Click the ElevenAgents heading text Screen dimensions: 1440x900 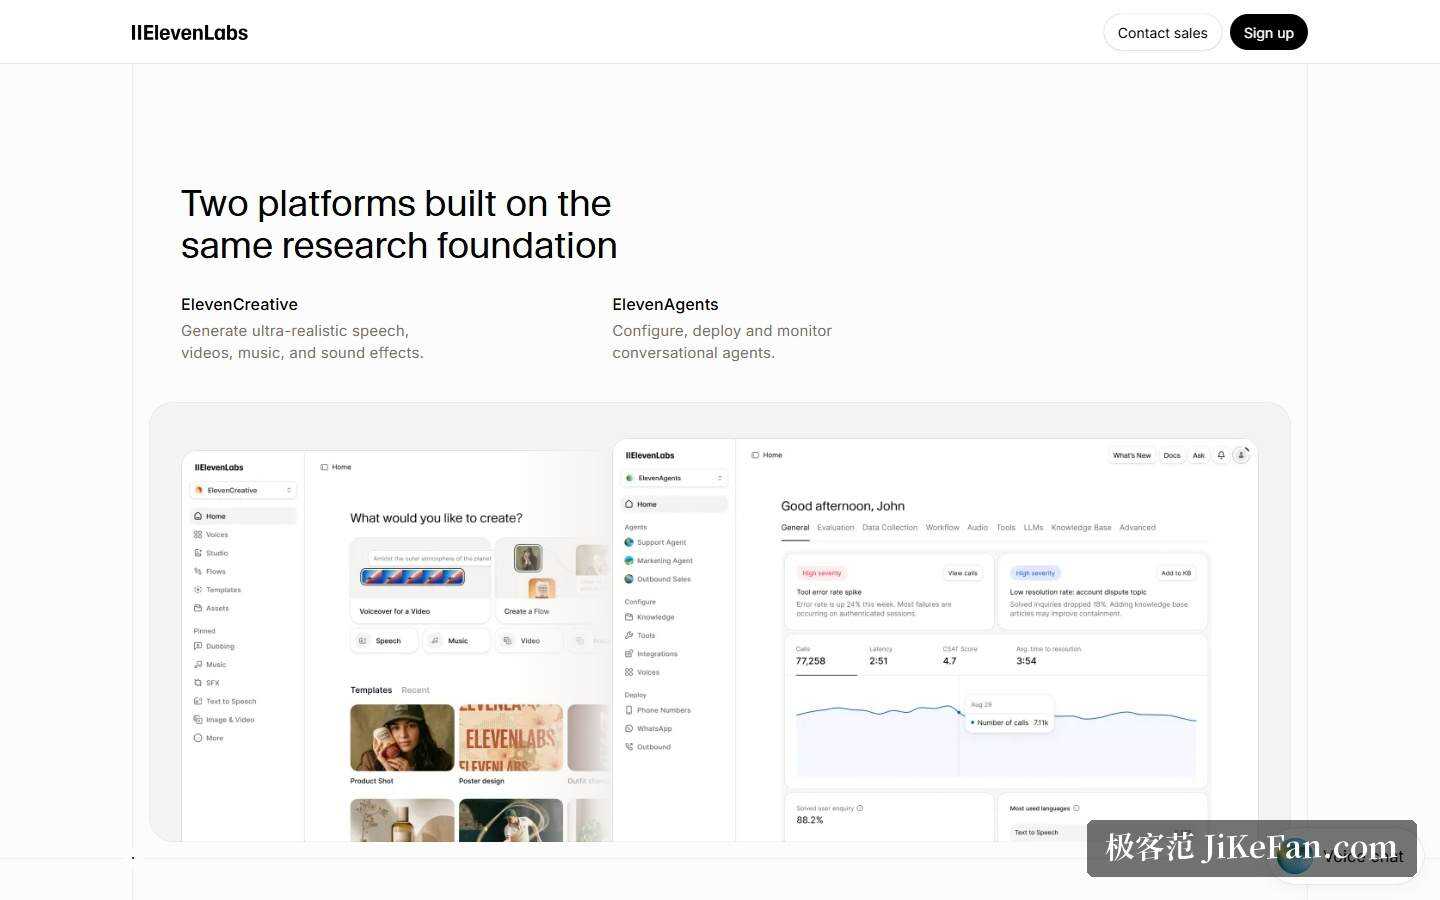point(665,304)
